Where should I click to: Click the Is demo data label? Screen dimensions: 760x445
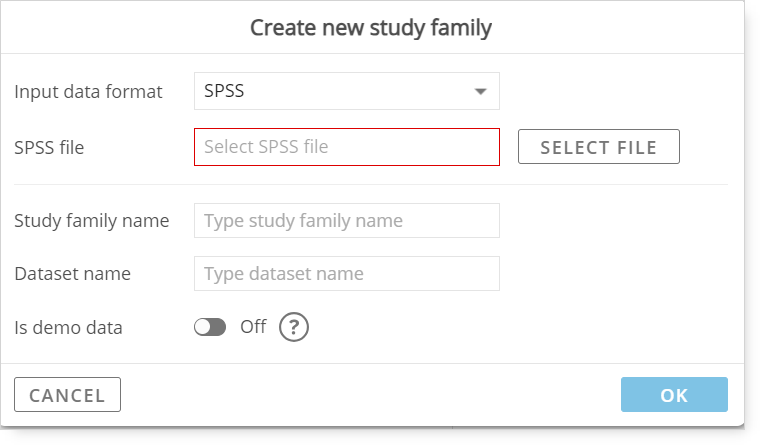[x=68, y=328]
